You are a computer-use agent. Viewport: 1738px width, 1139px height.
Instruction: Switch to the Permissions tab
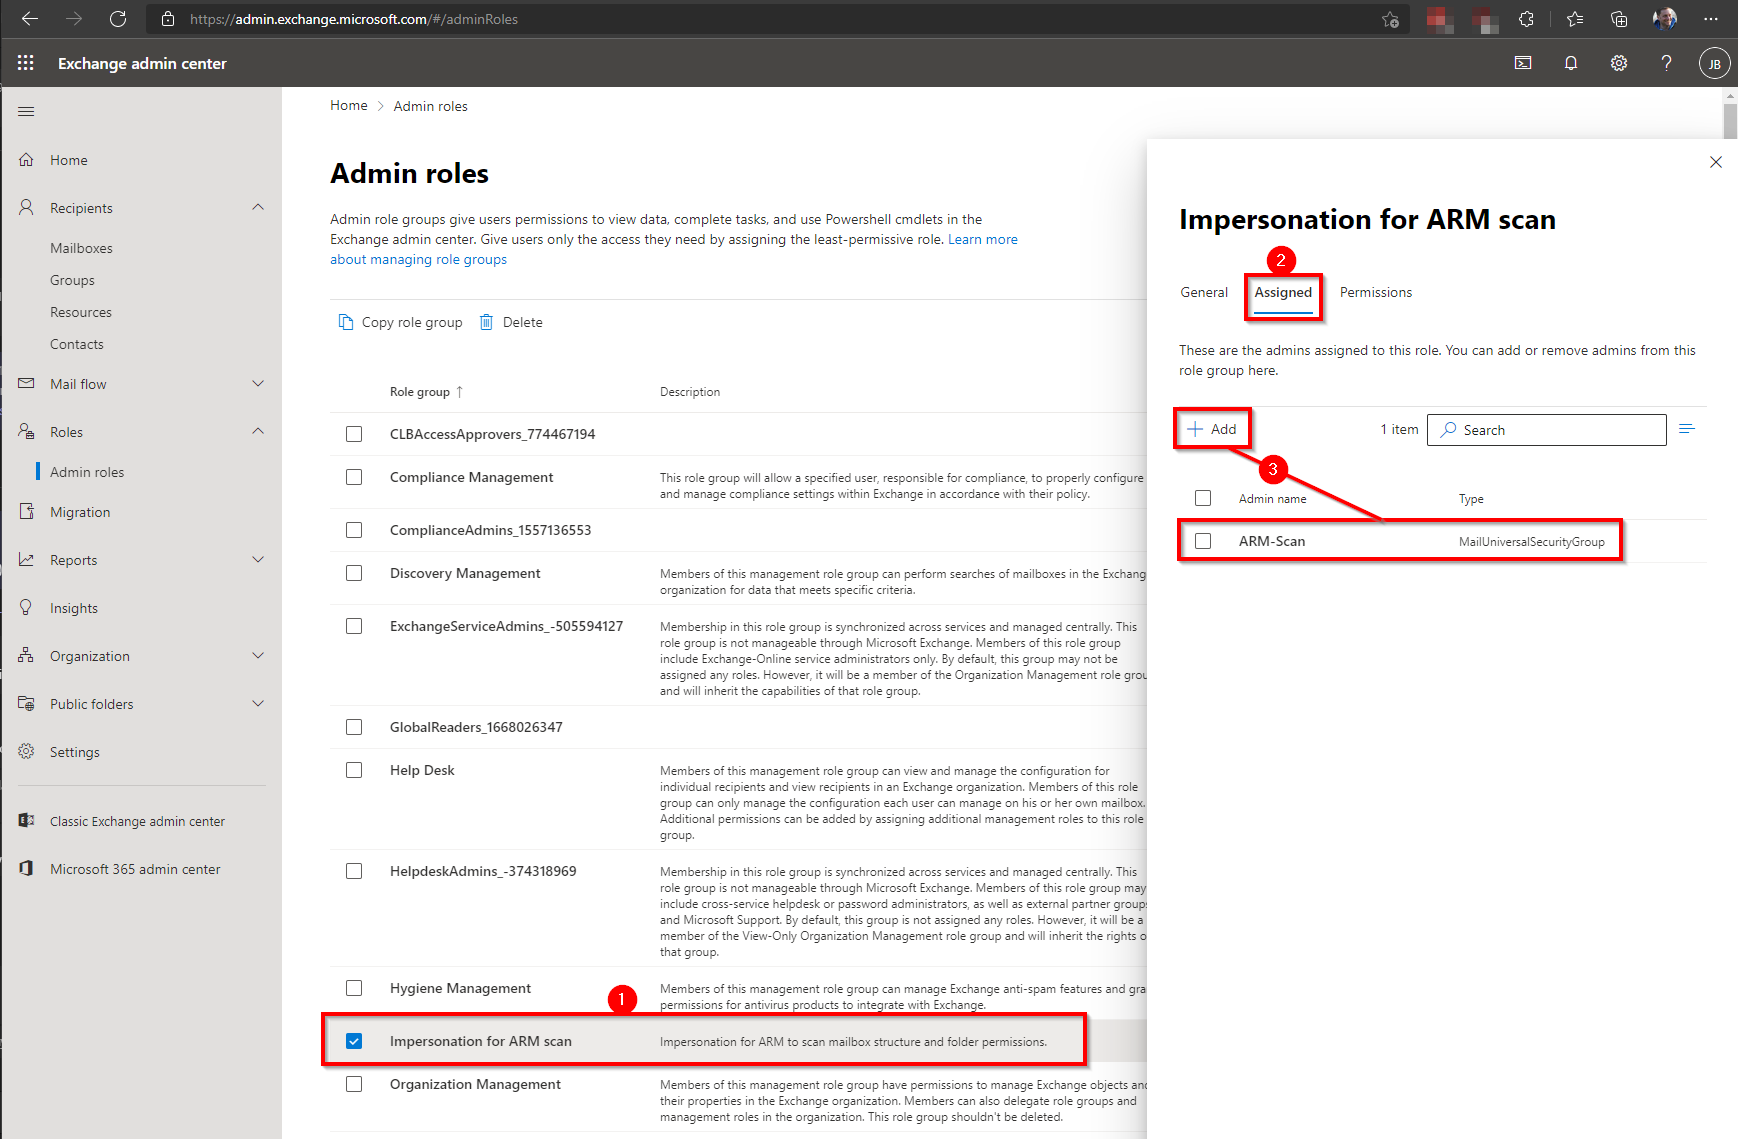[x=1375, y=292]
